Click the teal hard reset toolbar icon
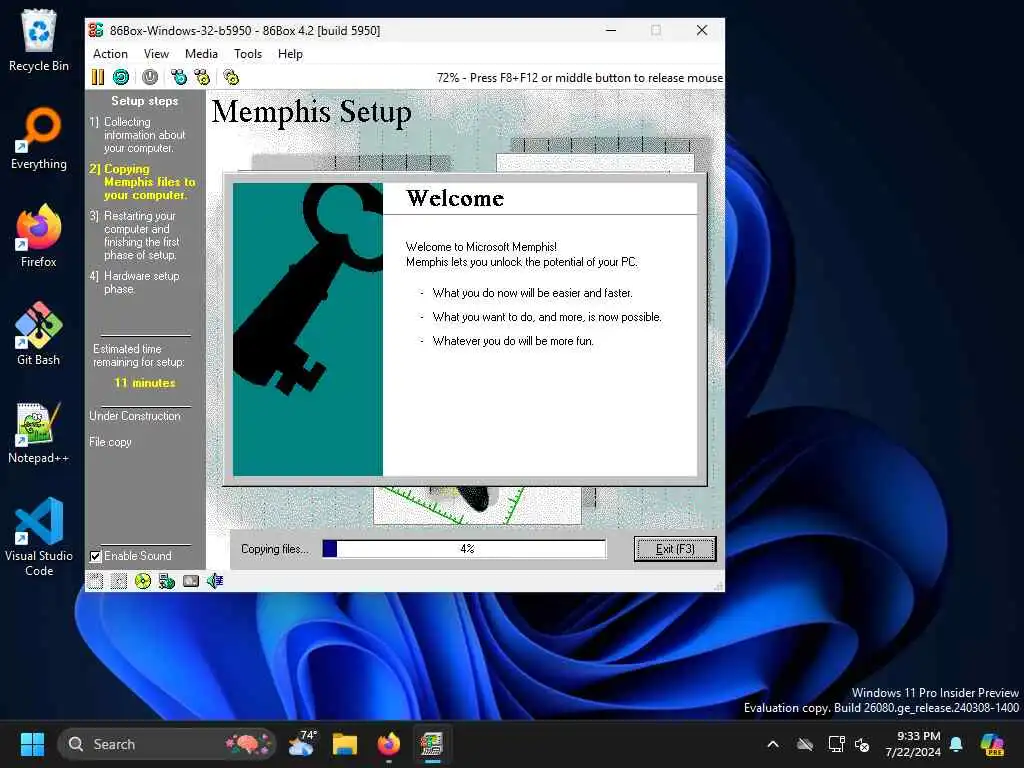 point(121,77)
